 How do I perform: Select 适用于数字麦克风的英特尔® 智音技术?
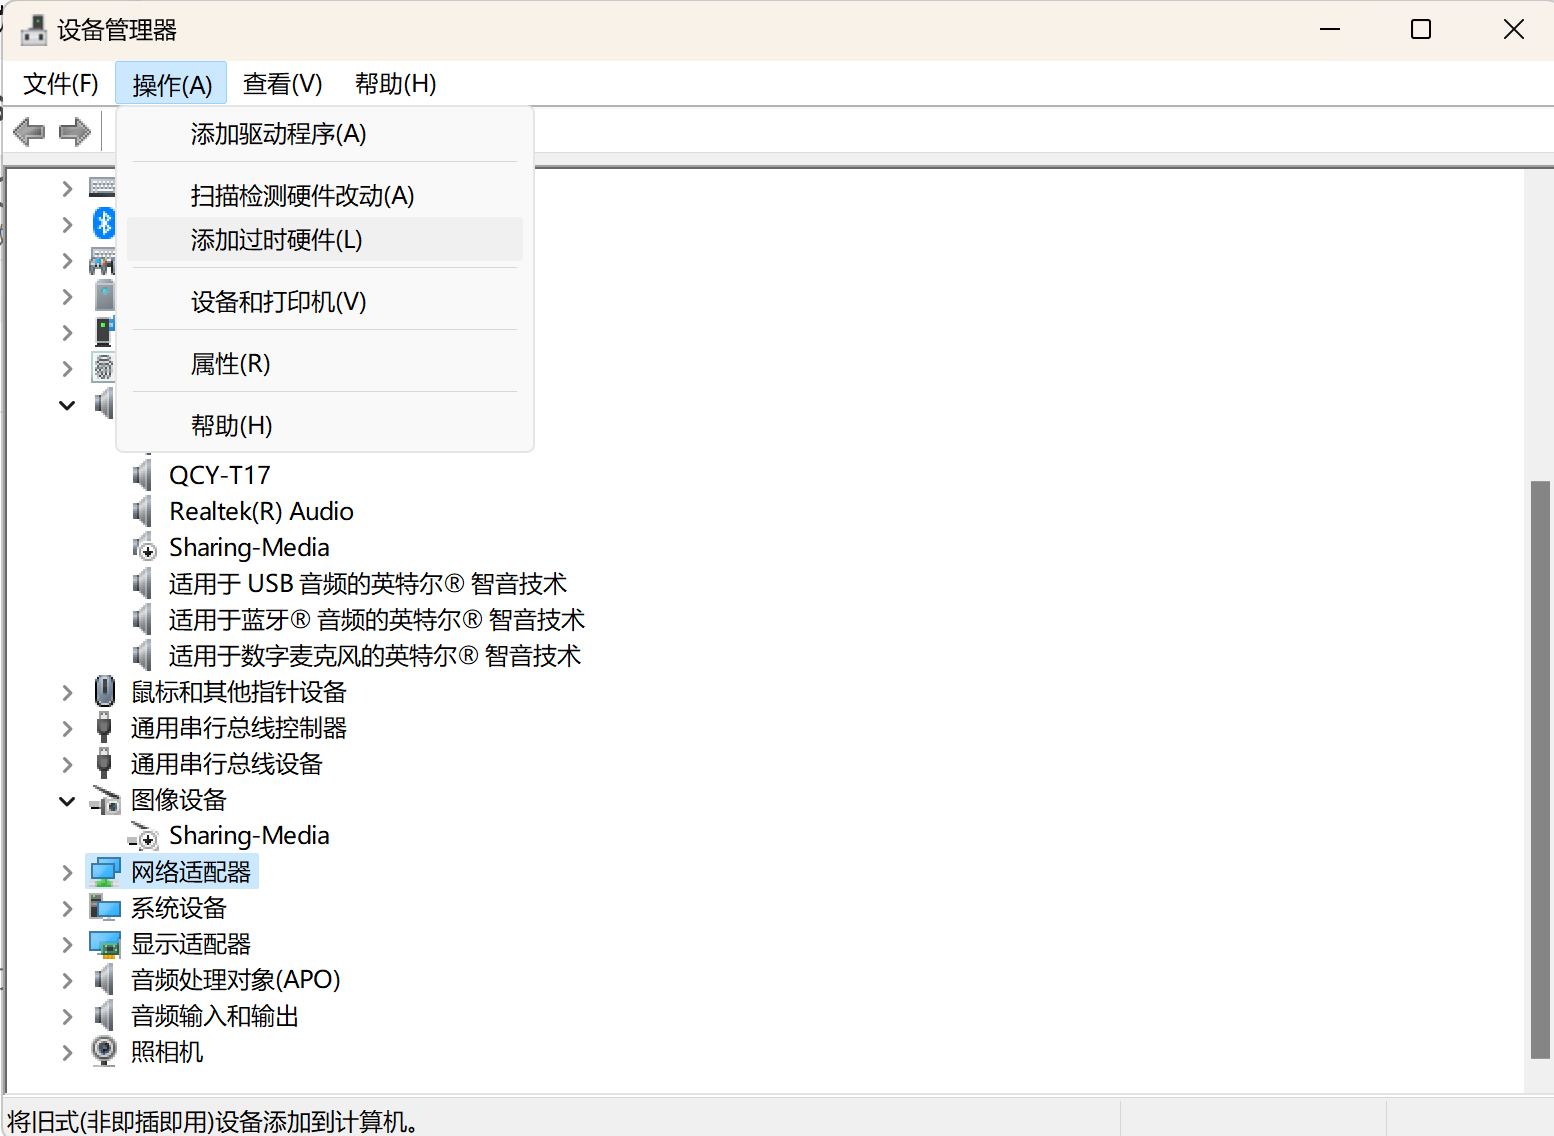pyautogui.click(x=375, y=656)
